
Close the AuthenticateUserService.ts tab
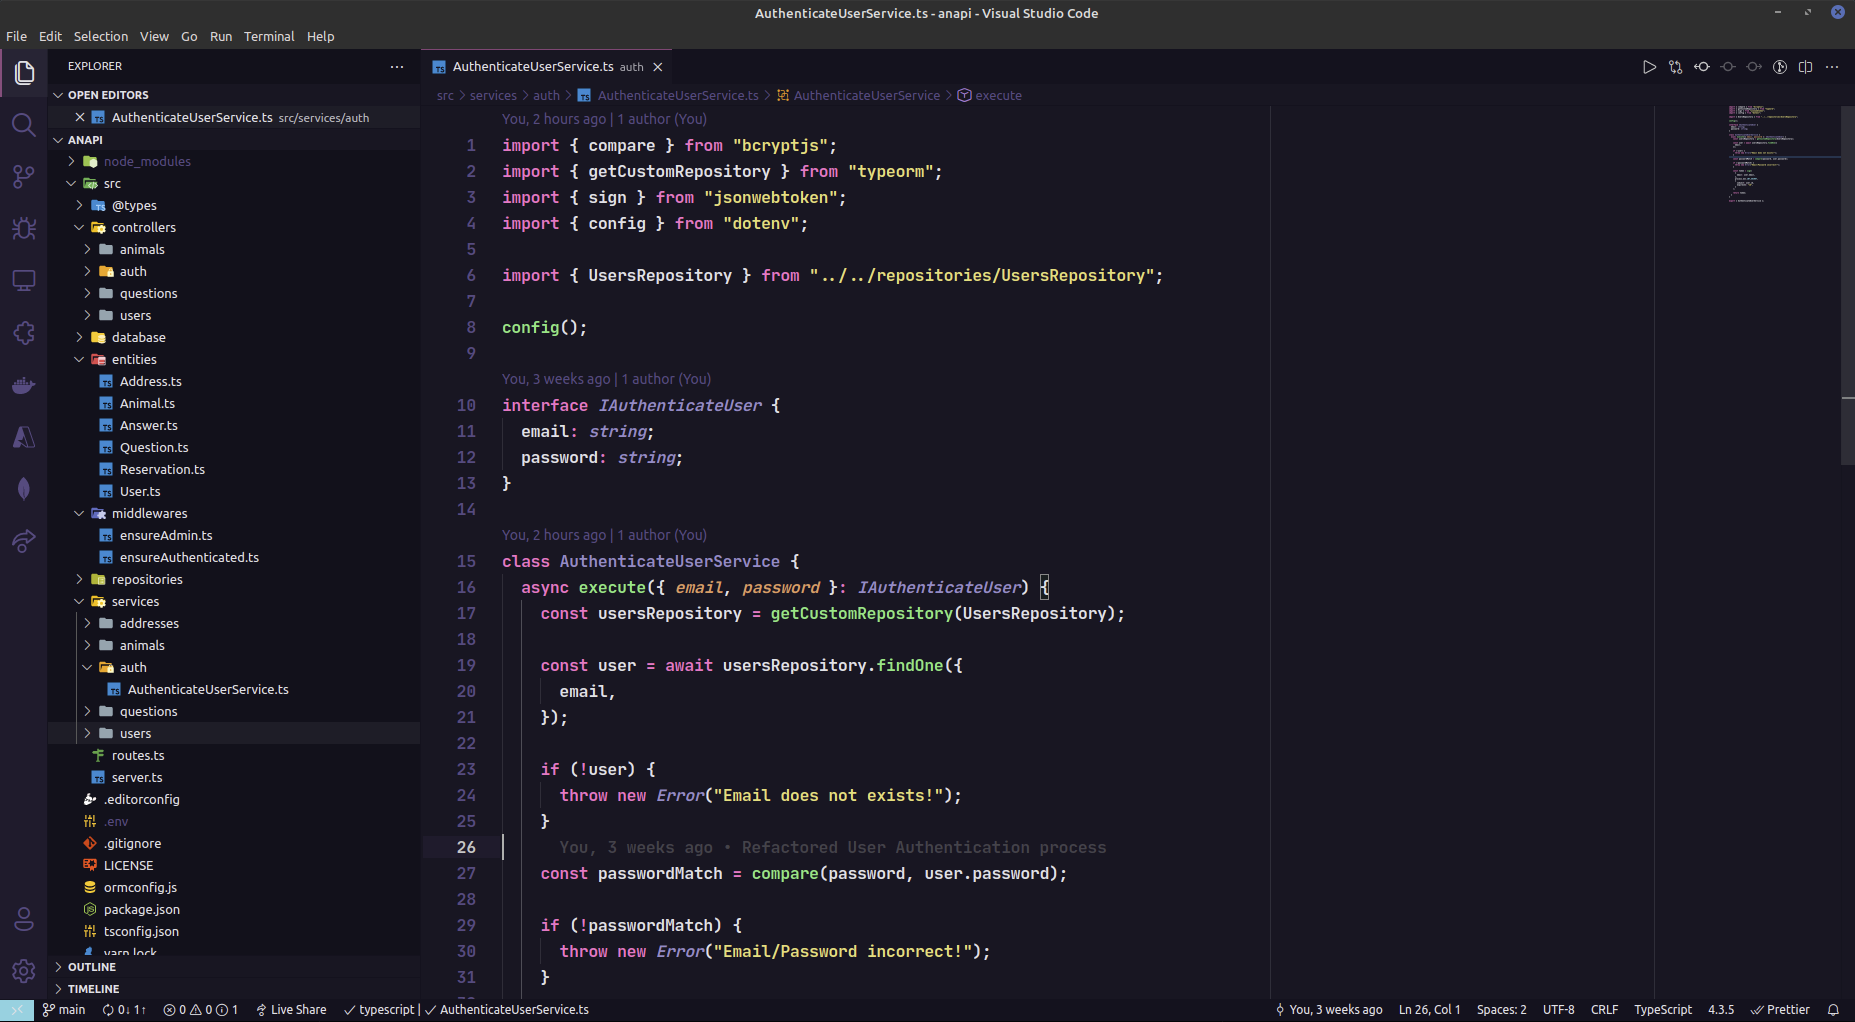(x=657, y=67)
